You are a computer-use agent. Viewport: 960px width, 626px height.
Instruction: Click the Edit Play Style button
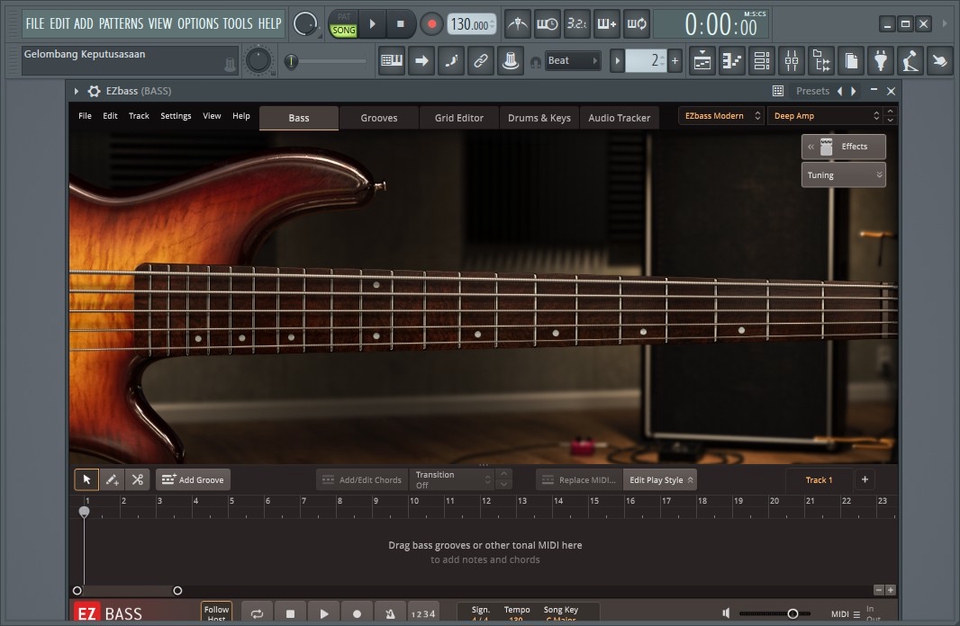[659, 479]
